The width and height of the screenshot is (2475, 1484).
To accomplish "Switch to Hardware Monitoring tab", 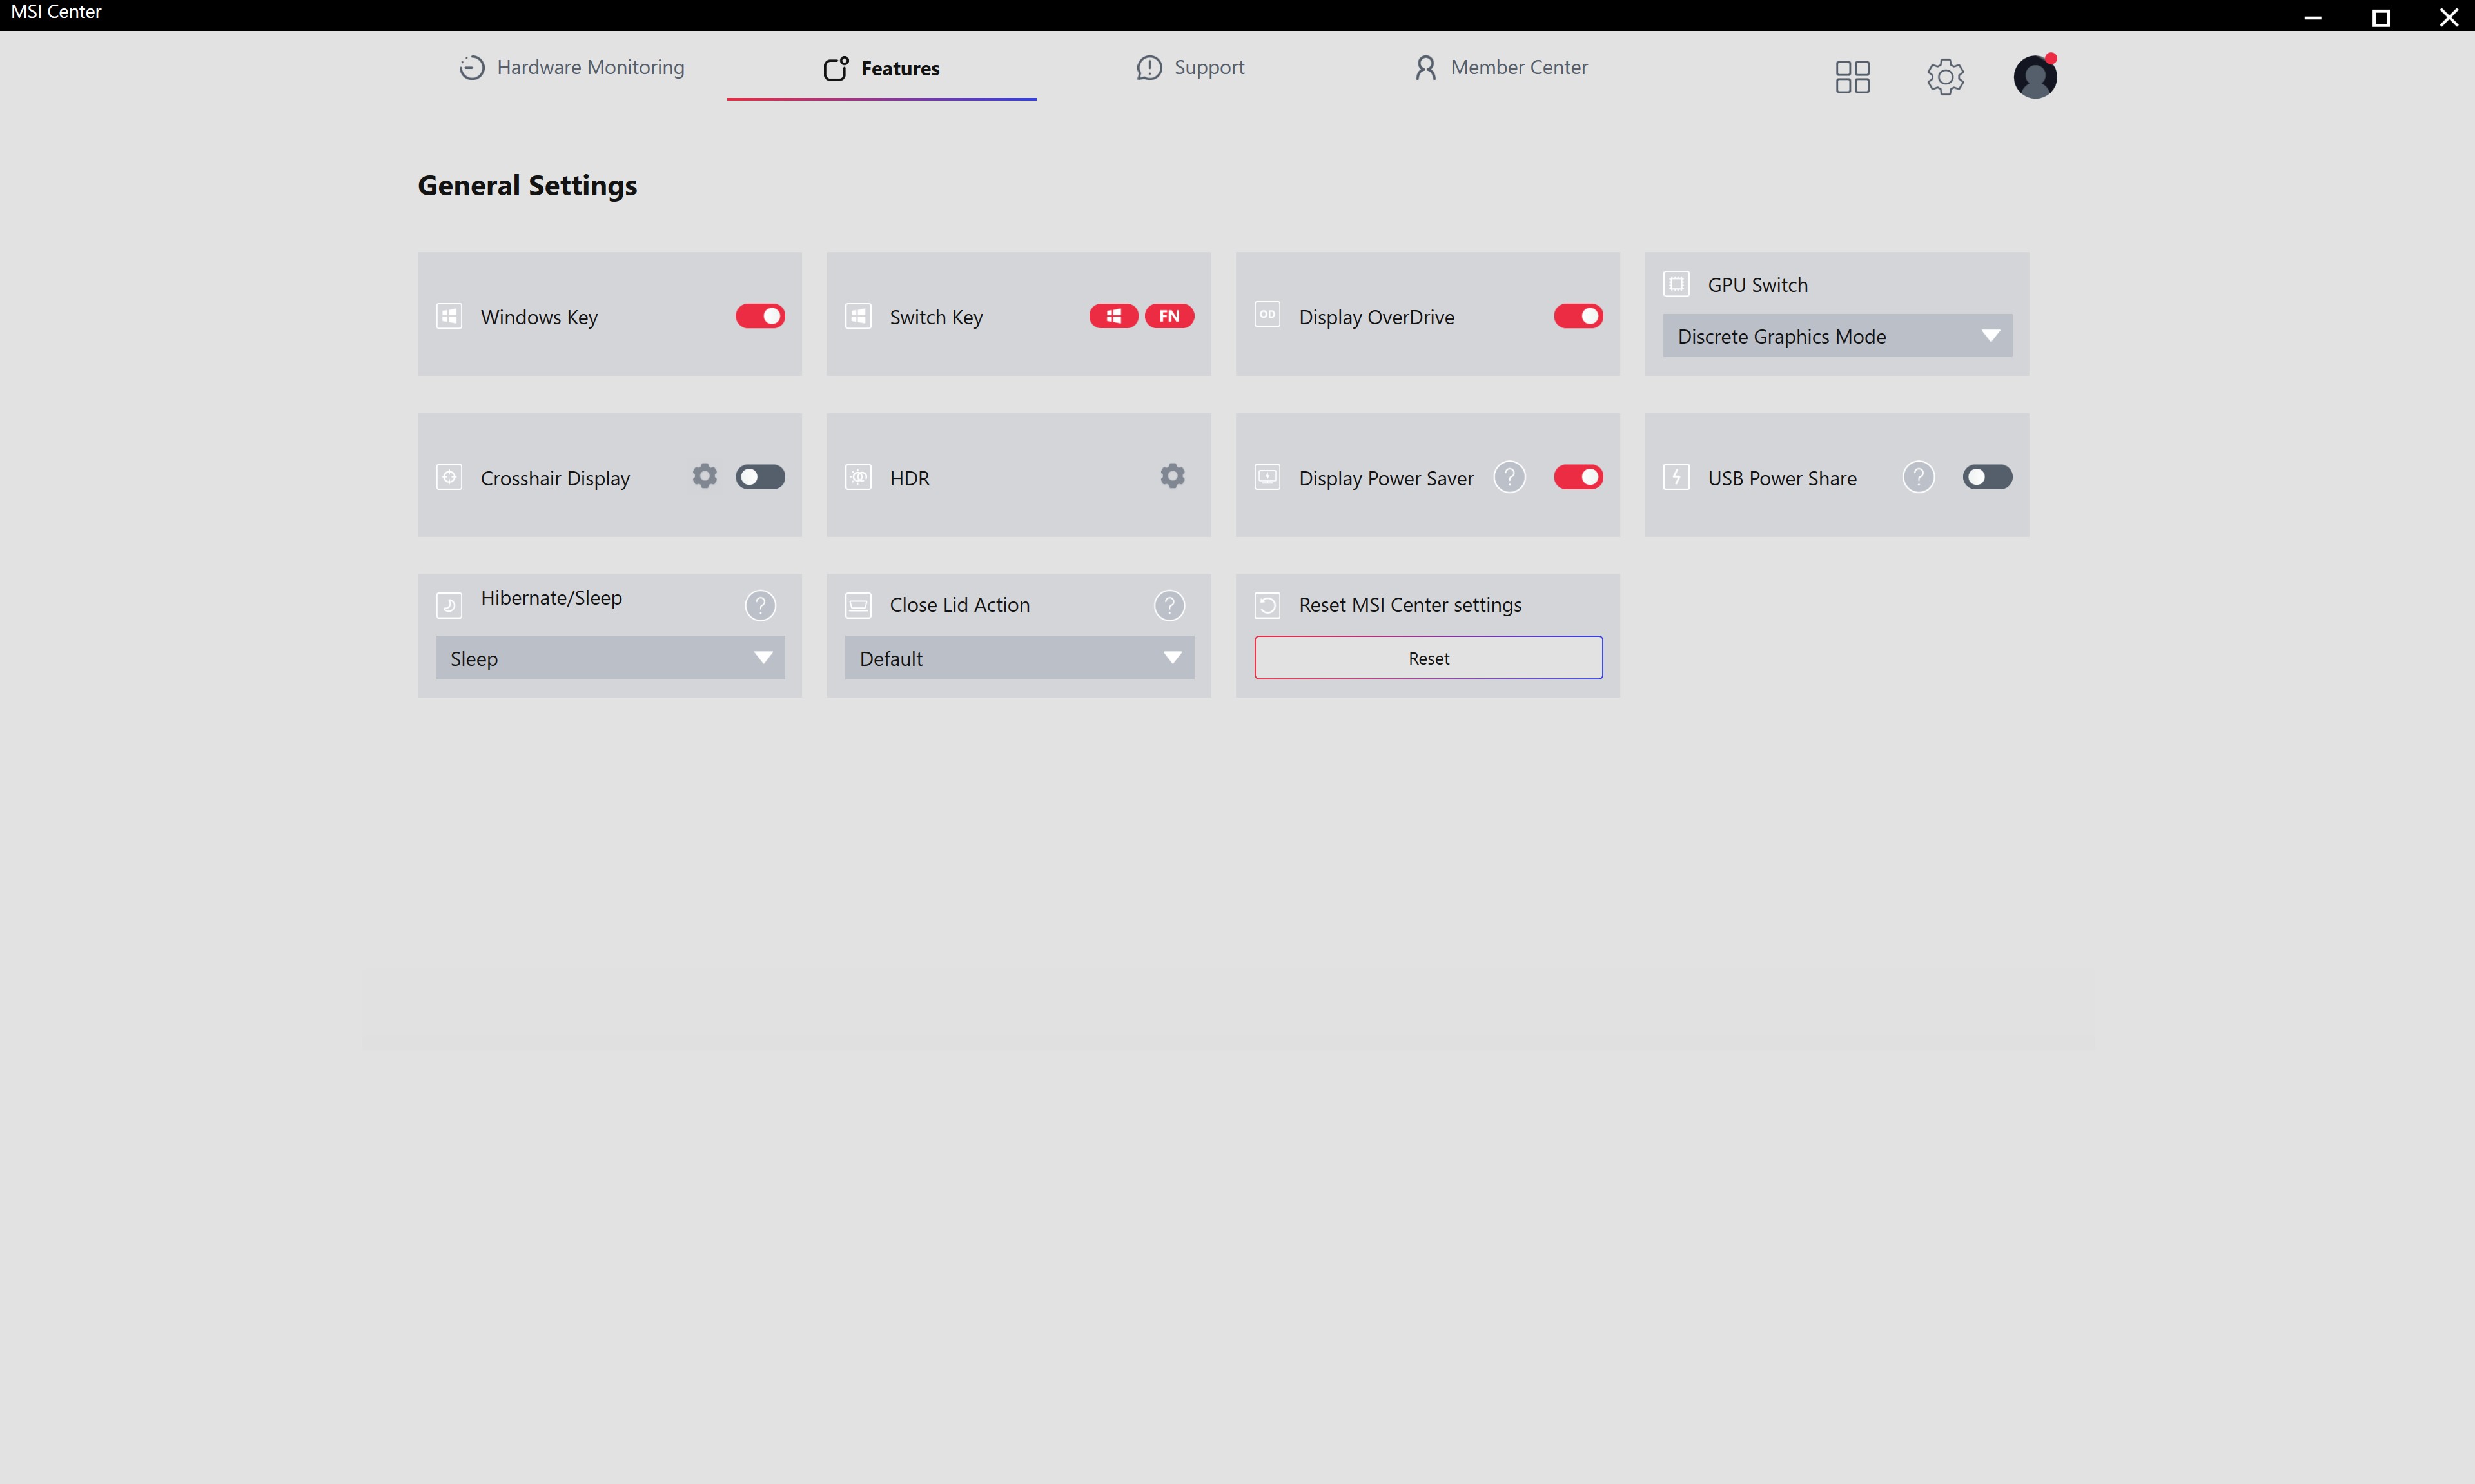I will (x=572, y=67).
